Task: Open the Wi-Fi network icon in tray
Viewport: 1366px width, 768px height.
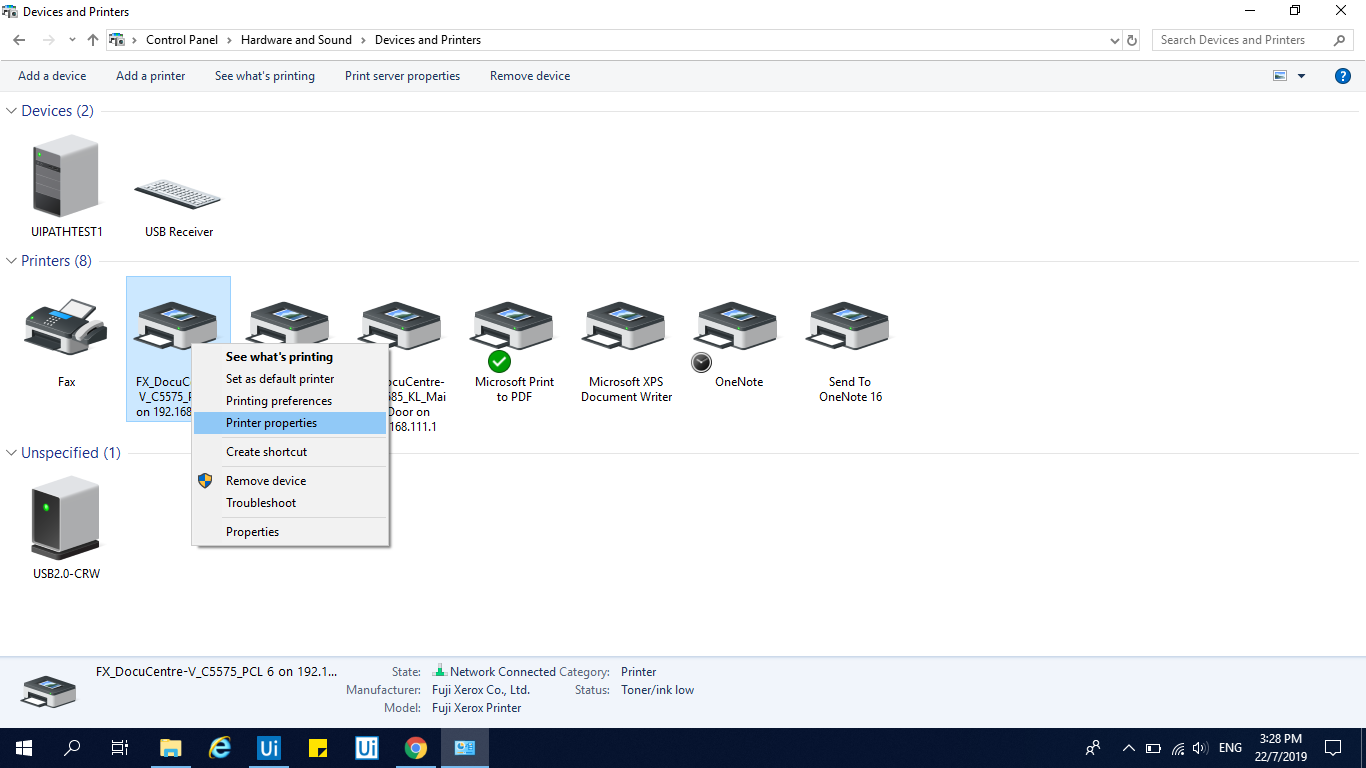Action: pos(1178,748)
